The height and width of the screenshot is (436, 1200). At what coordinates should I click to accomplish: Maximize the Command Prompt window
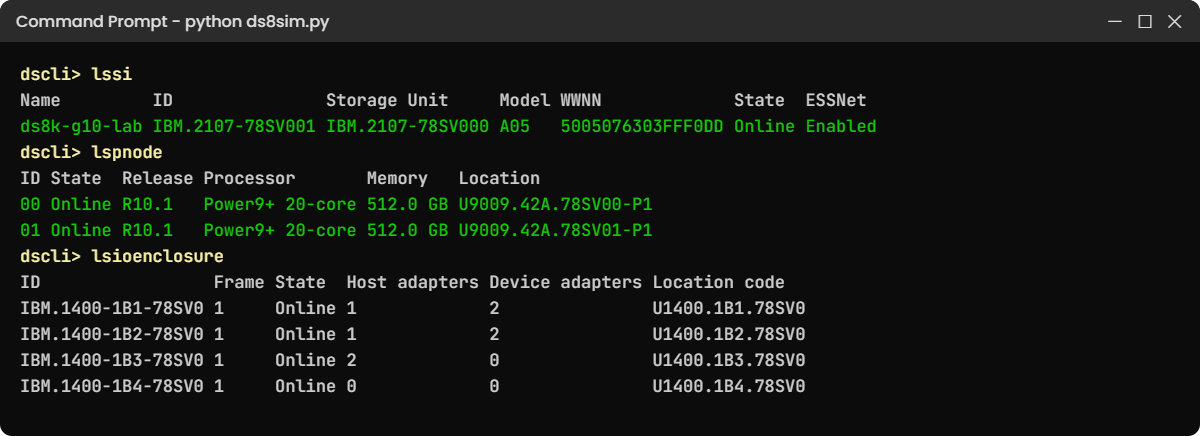click(1146, 21)
